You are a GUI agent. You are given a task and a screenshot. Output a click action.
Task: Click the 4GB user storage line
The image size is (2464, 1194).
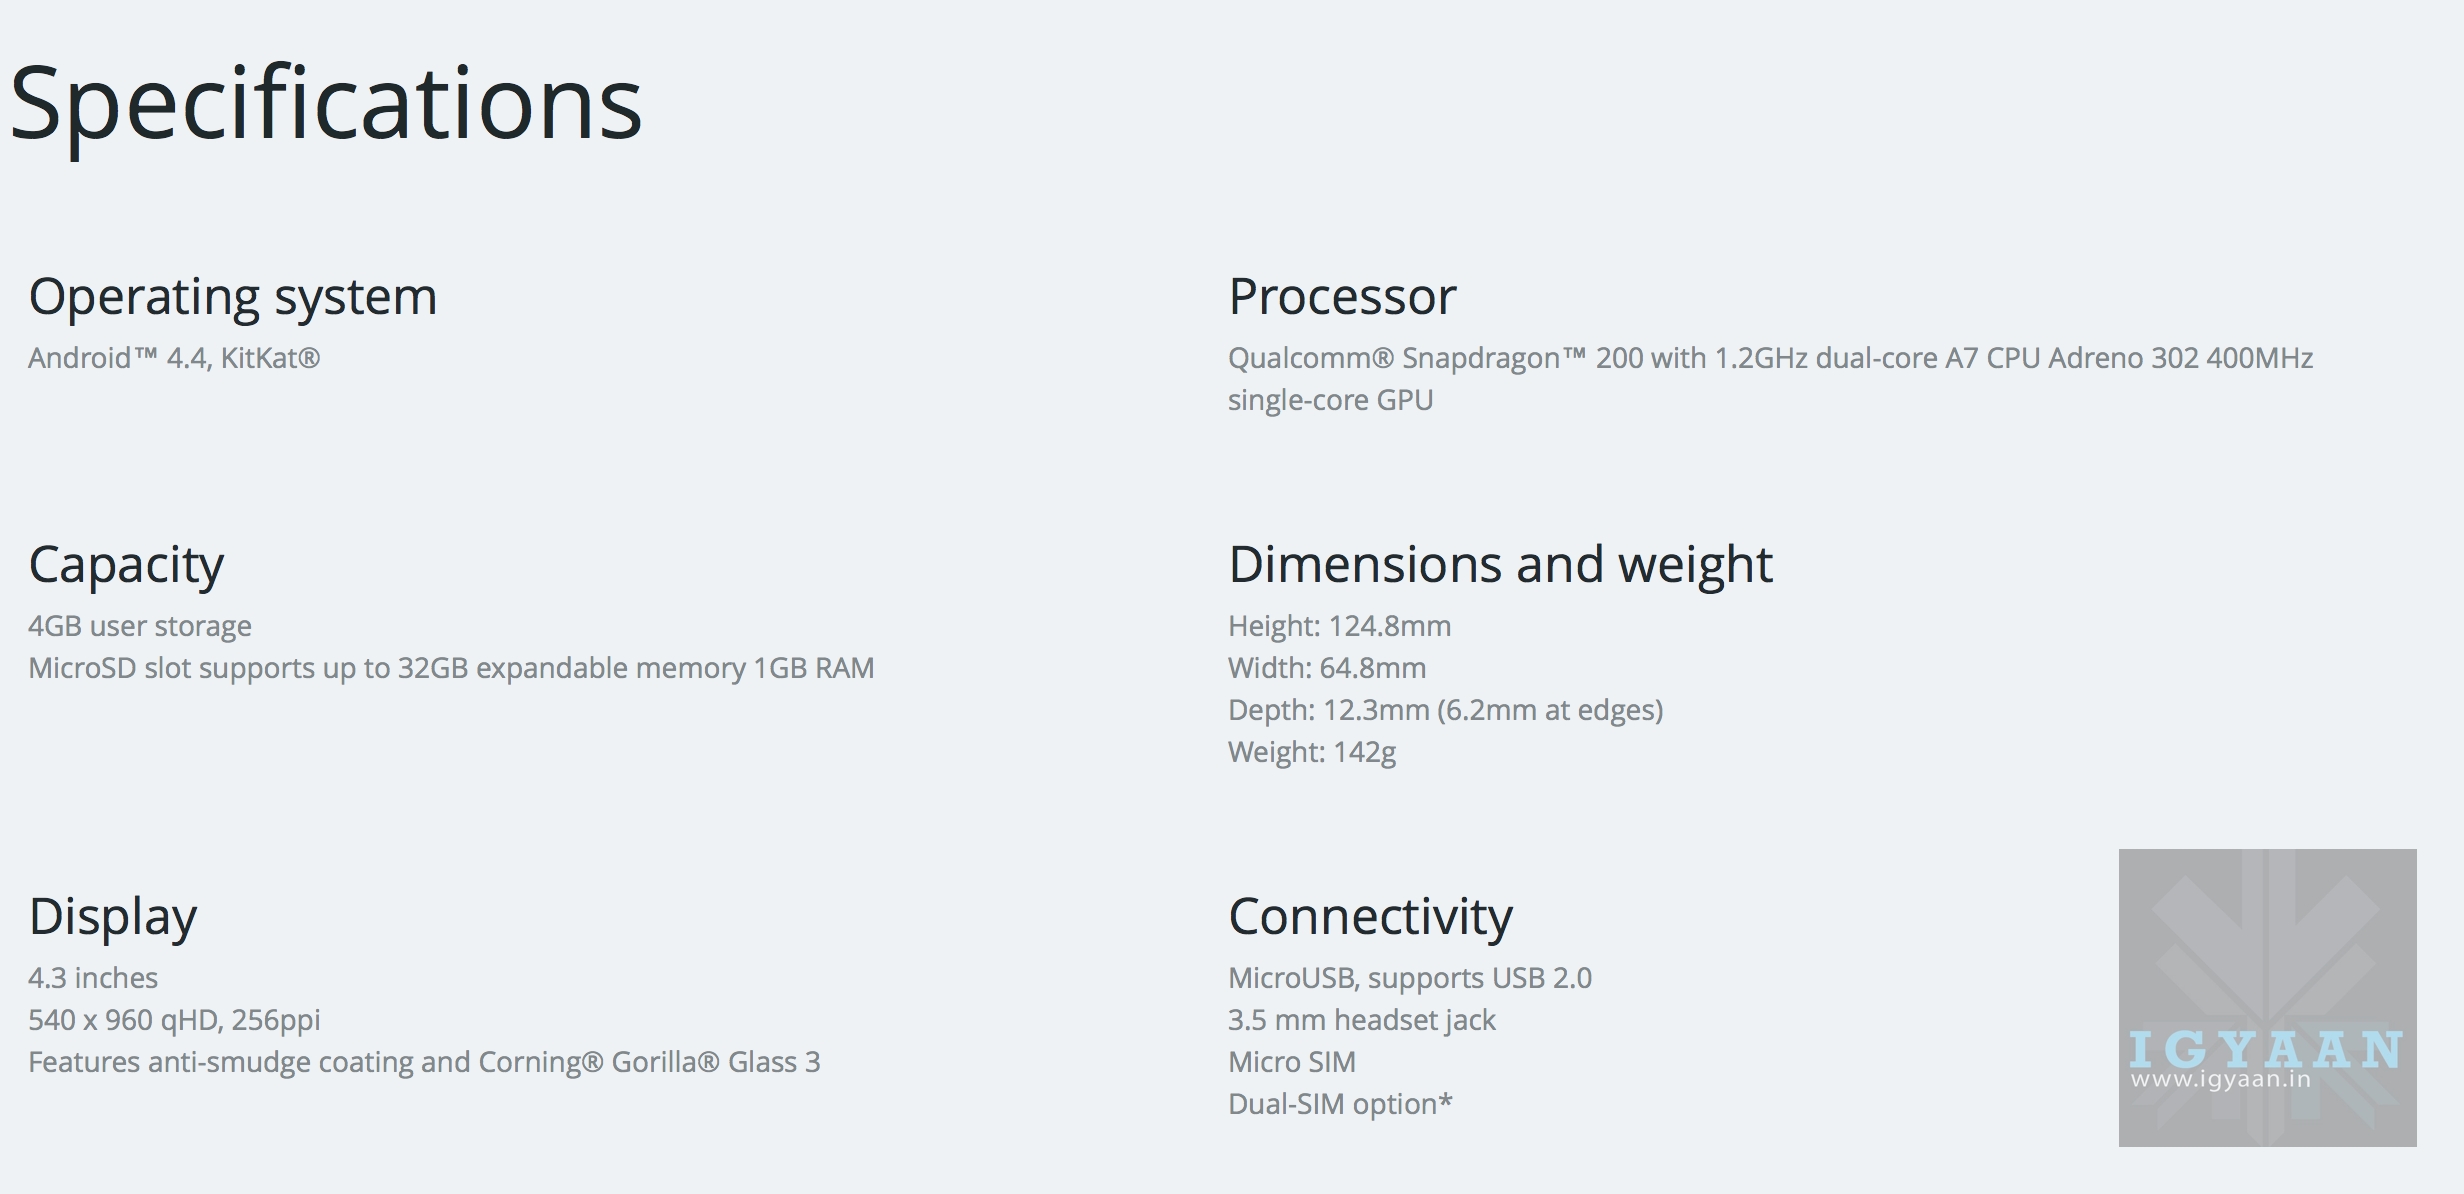[x=140, y=626]
